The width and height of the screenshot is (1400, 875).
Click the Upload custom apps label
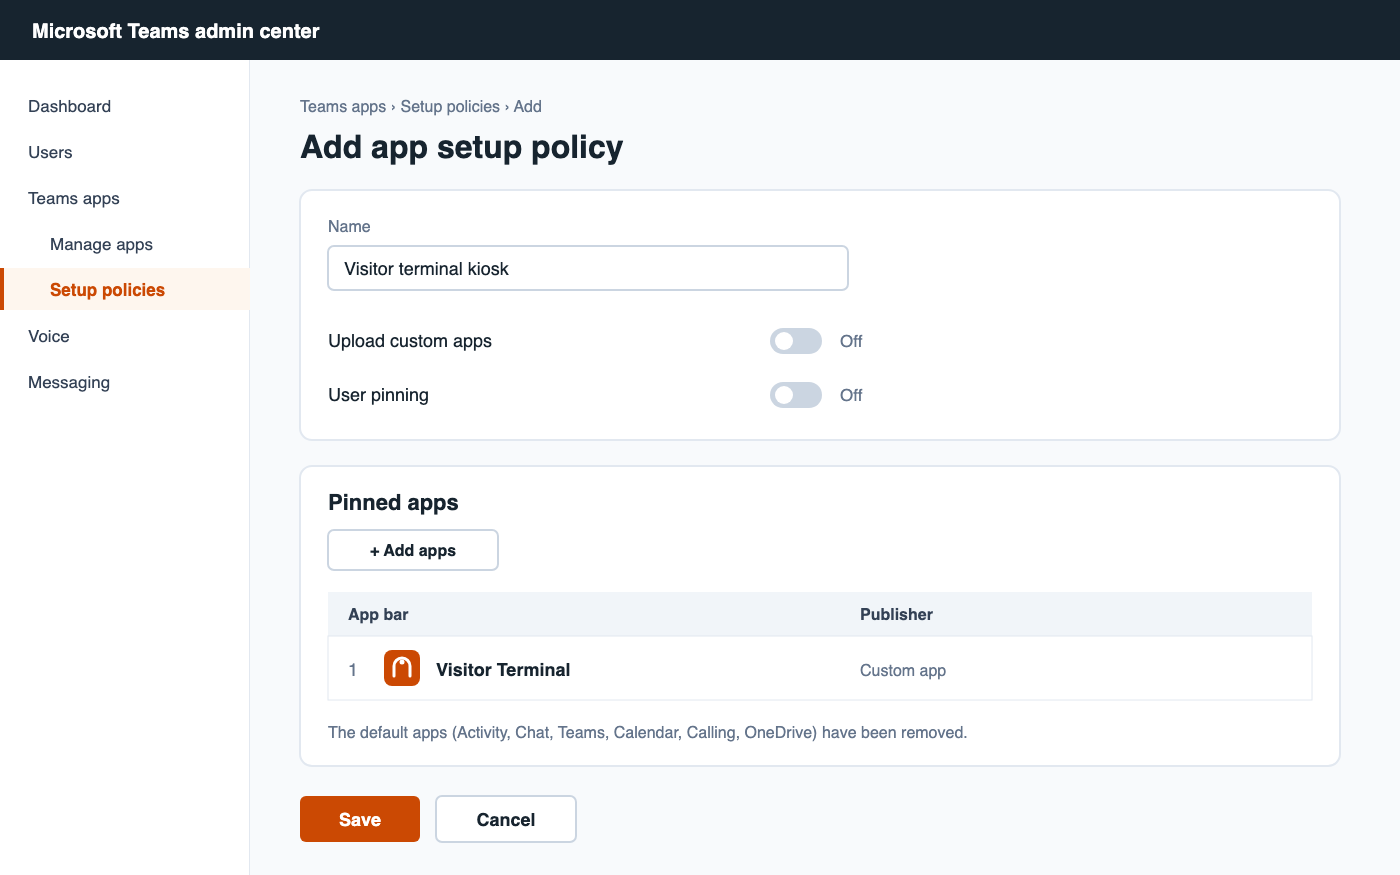coord(410,341)
